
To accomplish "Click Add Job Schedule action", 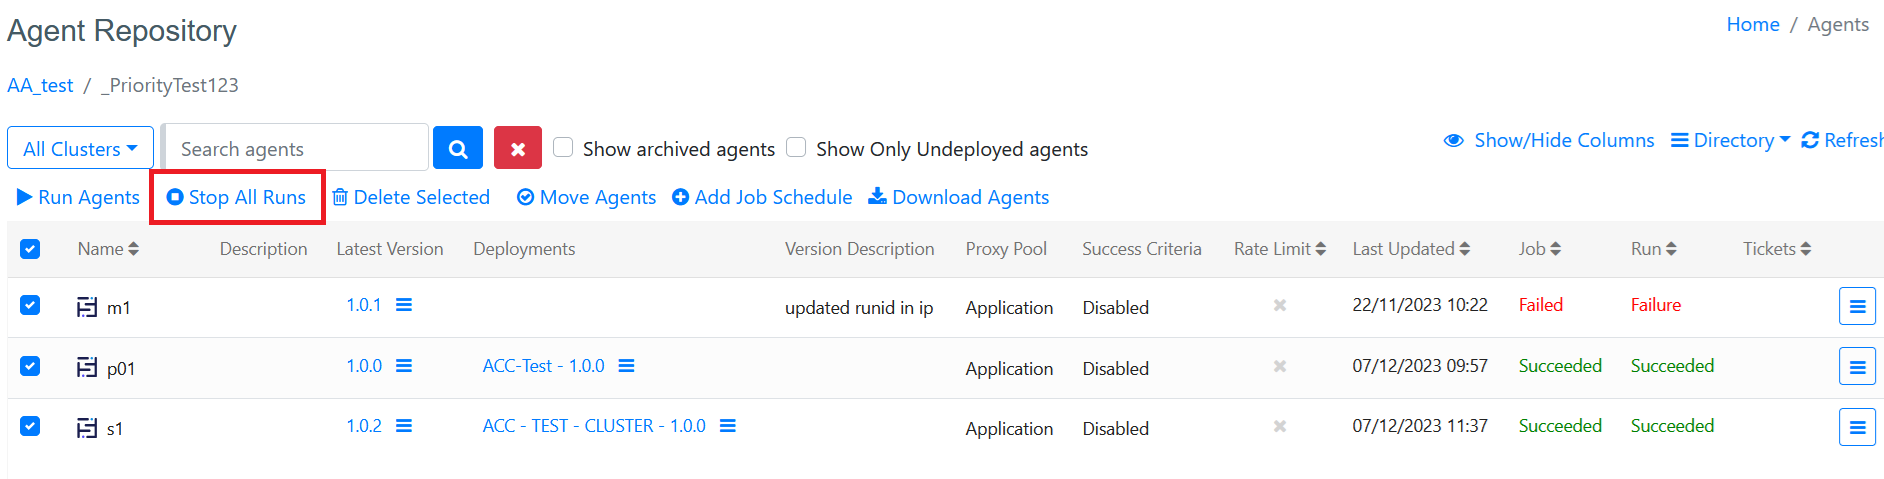I will click(762, 197).
